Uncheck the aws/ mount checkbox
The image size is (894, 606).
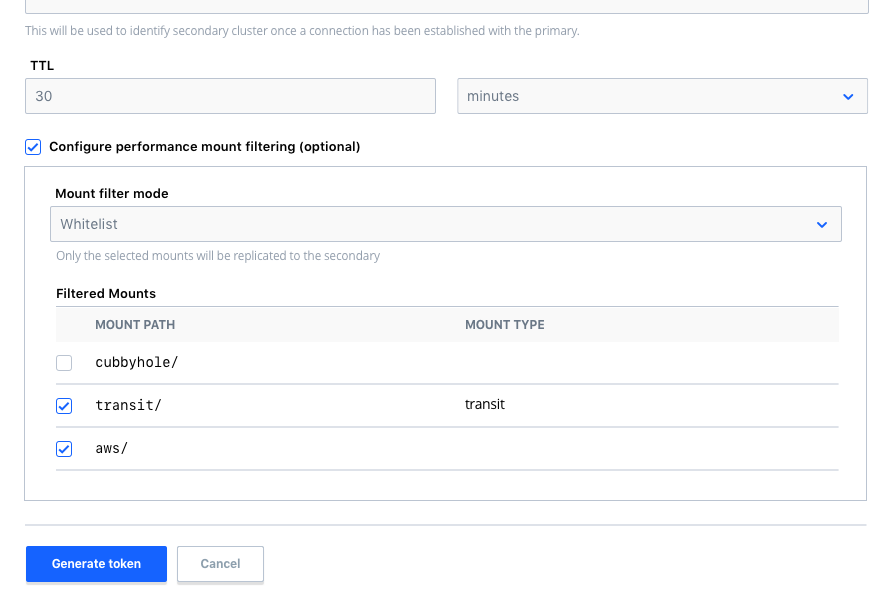[x=64, y=449]
